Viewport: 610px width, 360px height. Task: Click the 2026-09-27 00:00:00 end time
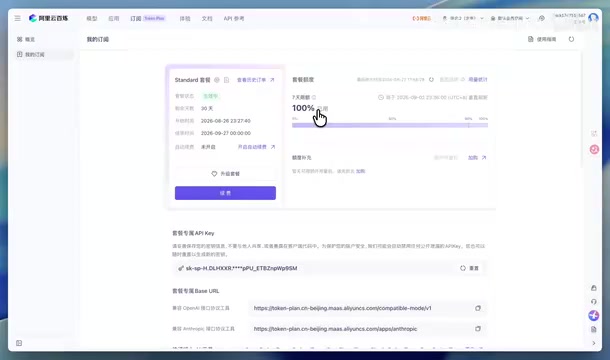(x=226, y=133)
